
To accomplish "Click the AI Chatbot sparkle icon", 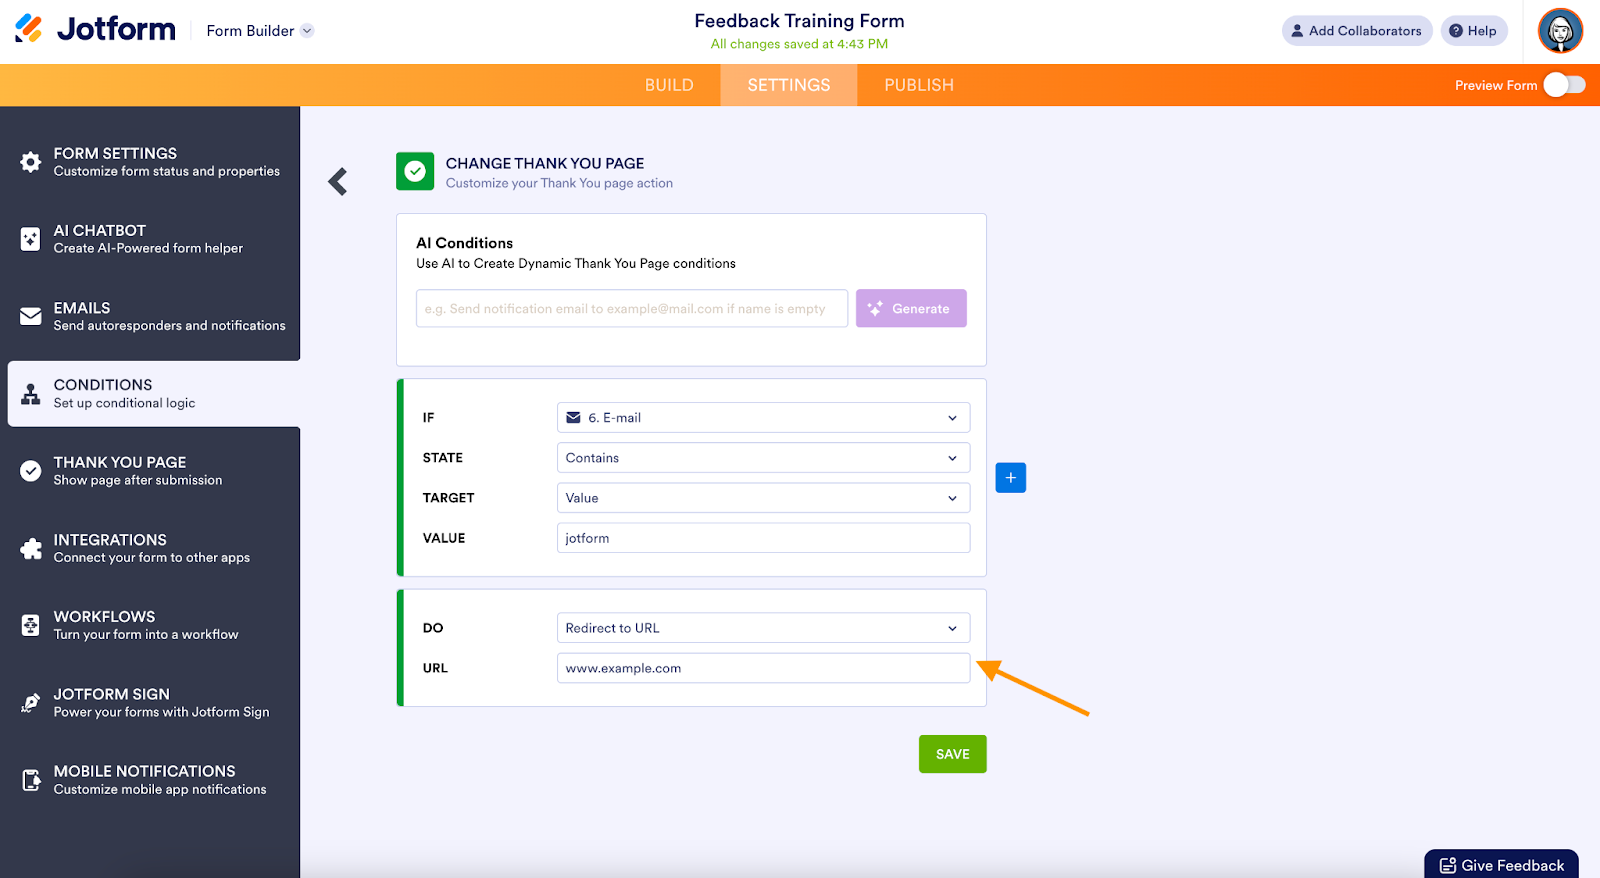I will [31, 239].
